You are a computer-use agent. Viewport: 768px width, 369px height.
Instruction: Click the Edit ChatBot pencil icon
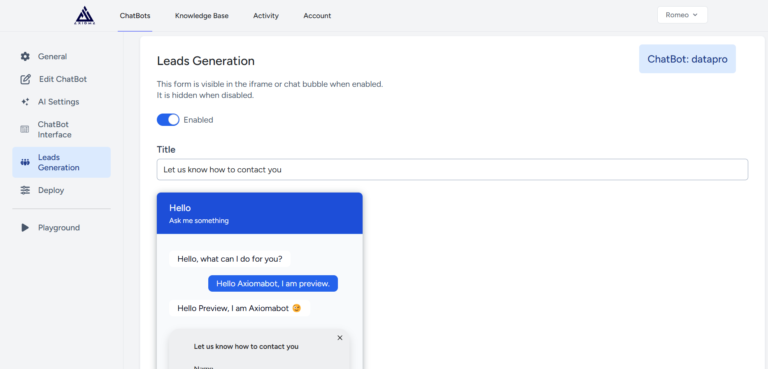(x=25, y=79)
